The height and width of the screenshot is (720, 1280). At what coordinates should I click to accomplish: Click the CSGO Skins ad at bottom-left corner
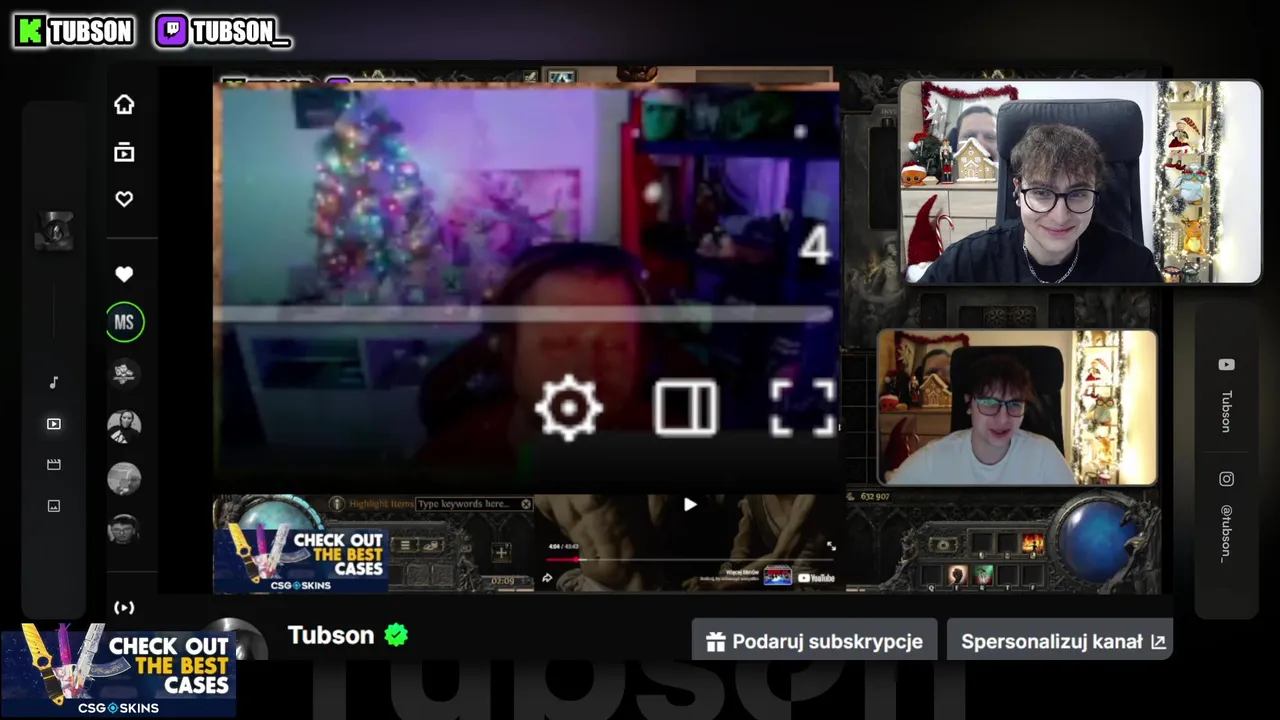[118, 670]
